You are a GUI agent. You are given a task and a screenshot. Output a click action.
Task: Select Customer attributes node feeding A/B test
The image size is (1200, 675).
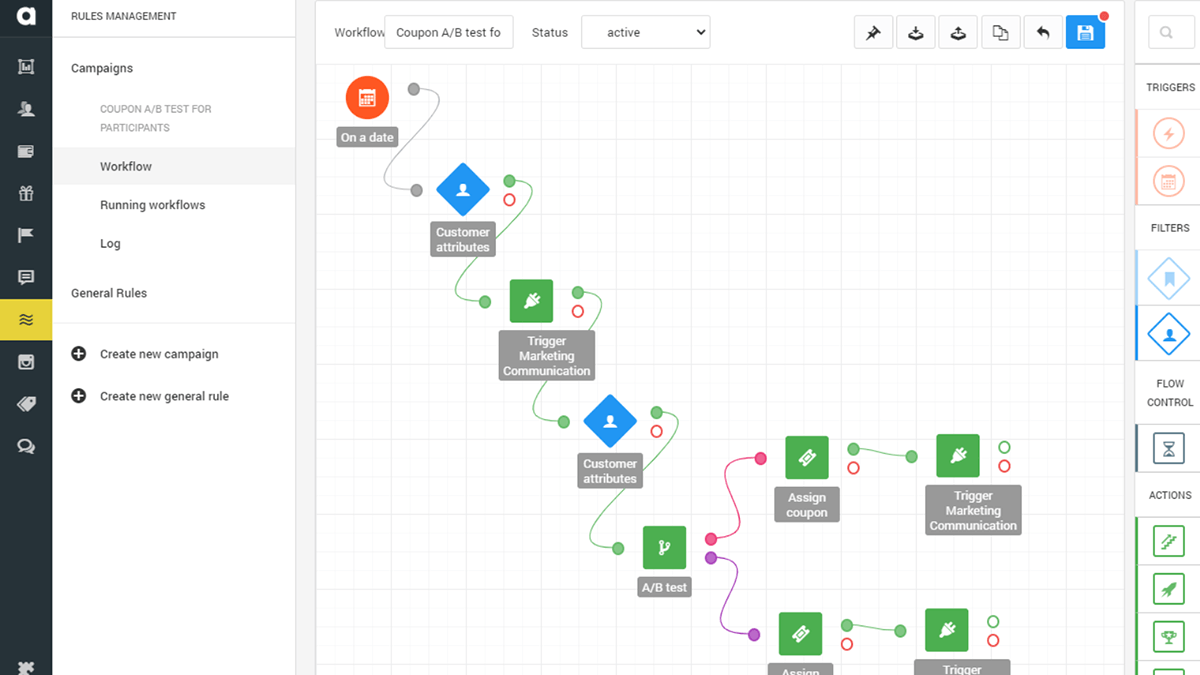pos(610,421)
